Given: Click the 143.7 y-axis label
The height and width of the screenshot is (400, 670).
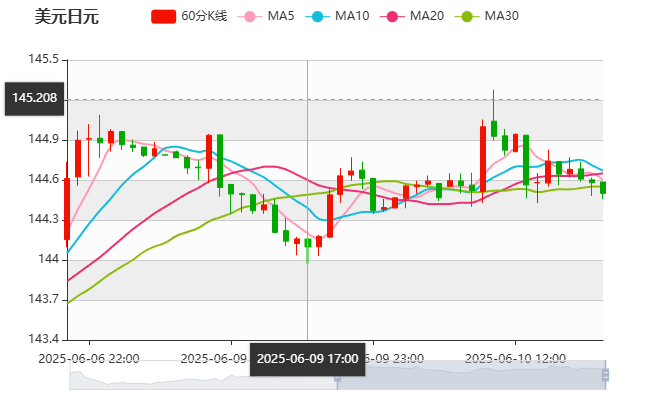Looking at the screenshot, I should click(x=44, y=299).
